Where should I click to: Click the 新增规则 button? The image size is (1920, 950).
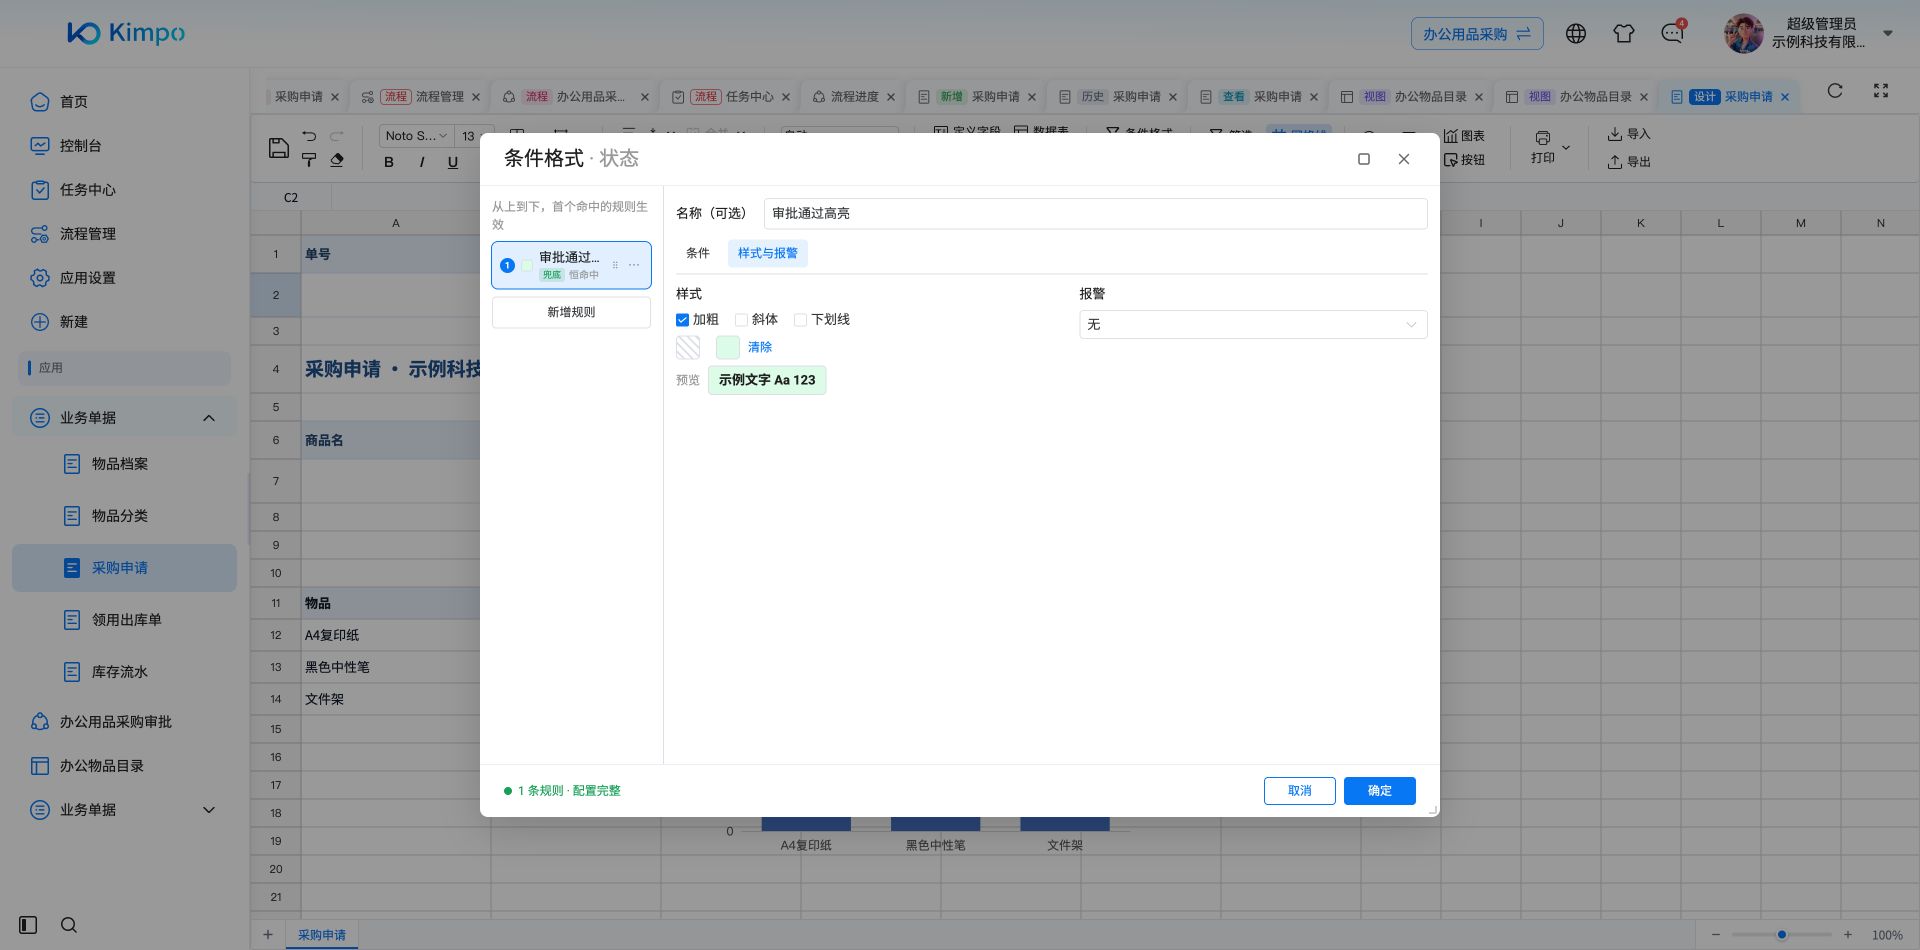571,312
